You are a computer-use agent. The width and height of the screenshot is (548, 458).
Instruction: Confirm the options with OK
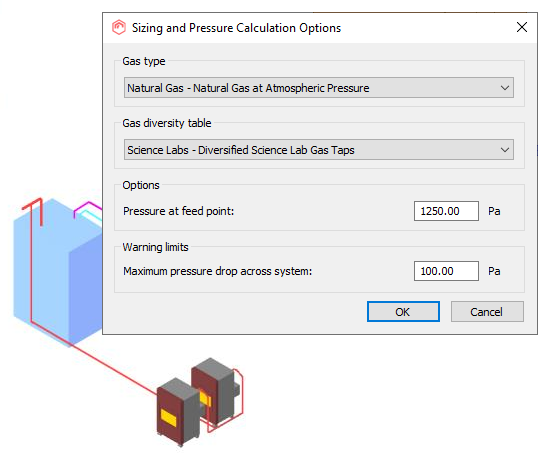point(403,312)
